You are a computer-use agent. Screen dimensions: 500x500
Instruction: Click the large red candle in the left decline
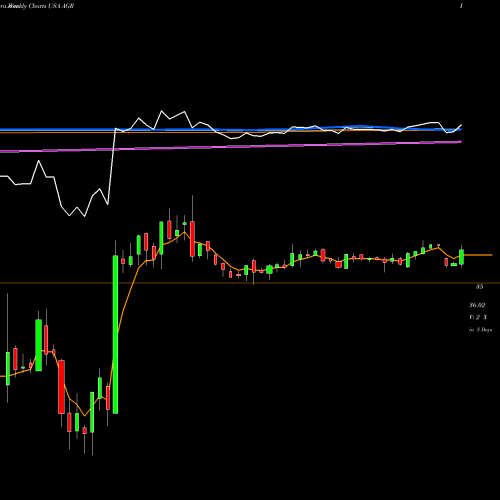tap(61, 387)
